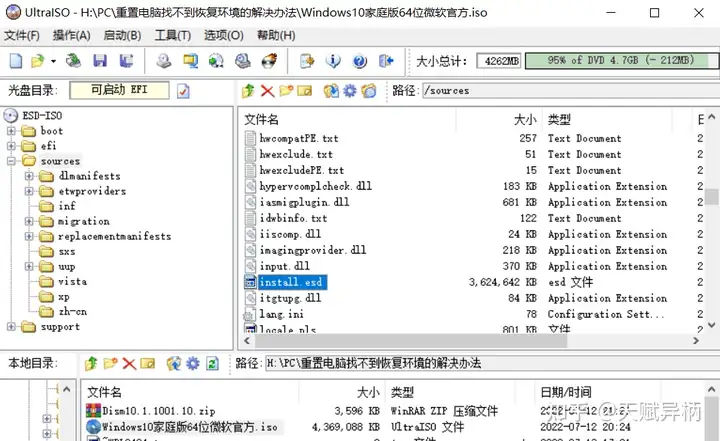
Task: Click the rightmost icon in the disc panel toolbar
Action: pos(368,90)
